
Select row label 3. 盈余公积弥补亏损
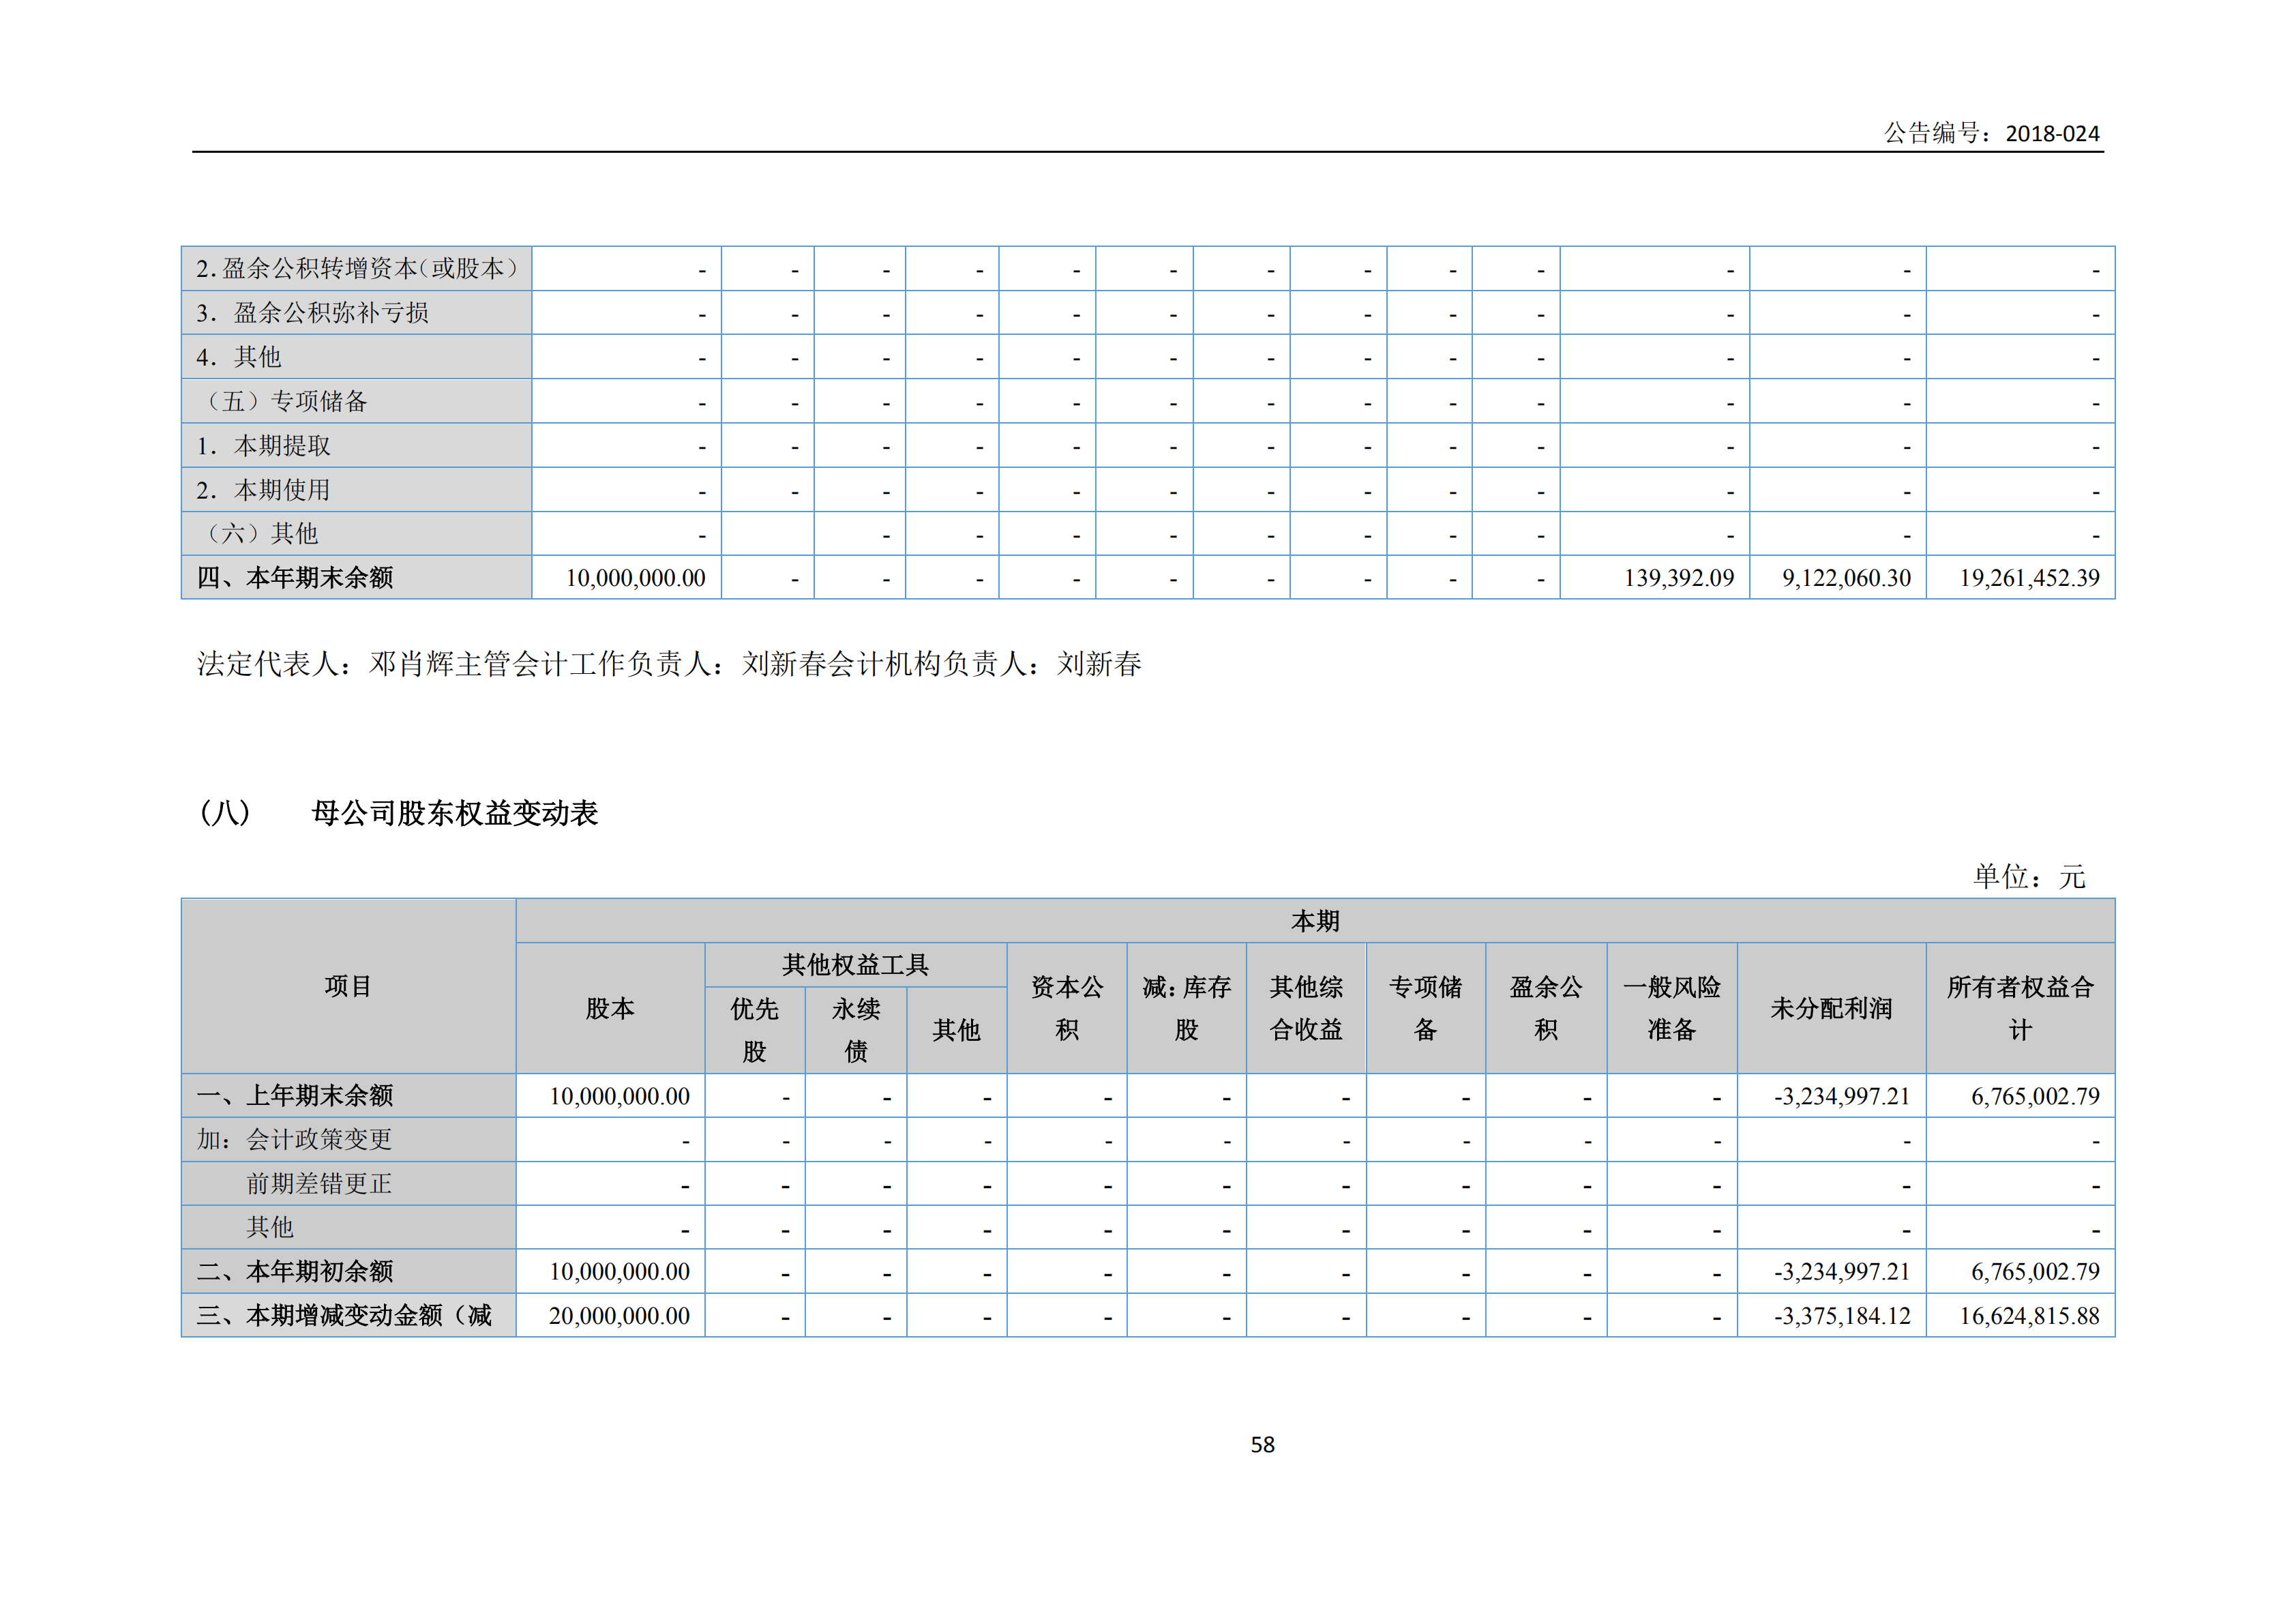tap(313, 313)
